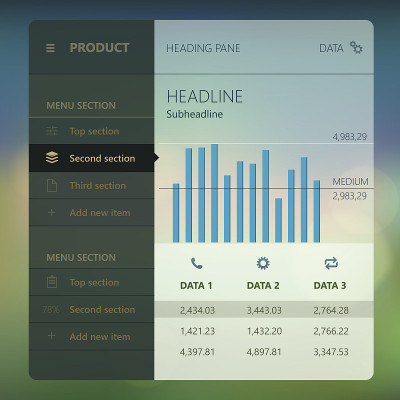
Task: Click the tallest blue chart bar
Action: click(x=214, y=193)
